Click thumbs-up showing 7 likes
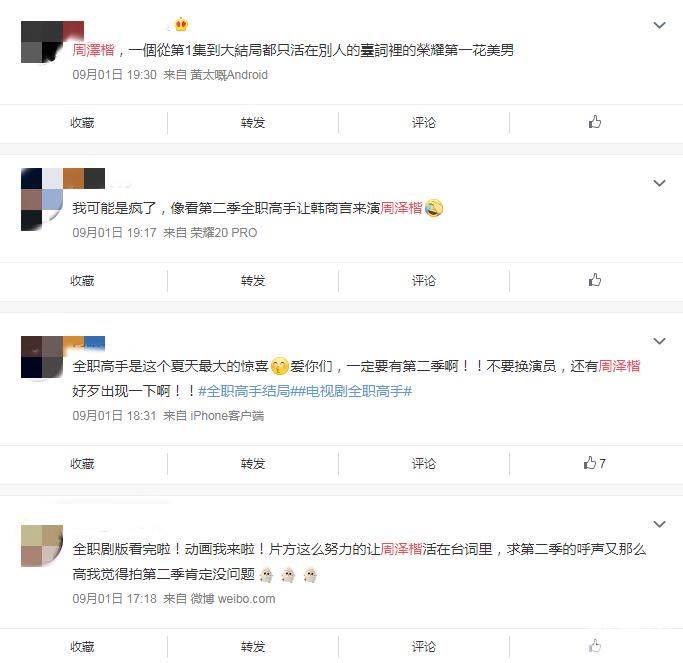The image size is (683, 663). pyautogui.click(x=594, y=463)
